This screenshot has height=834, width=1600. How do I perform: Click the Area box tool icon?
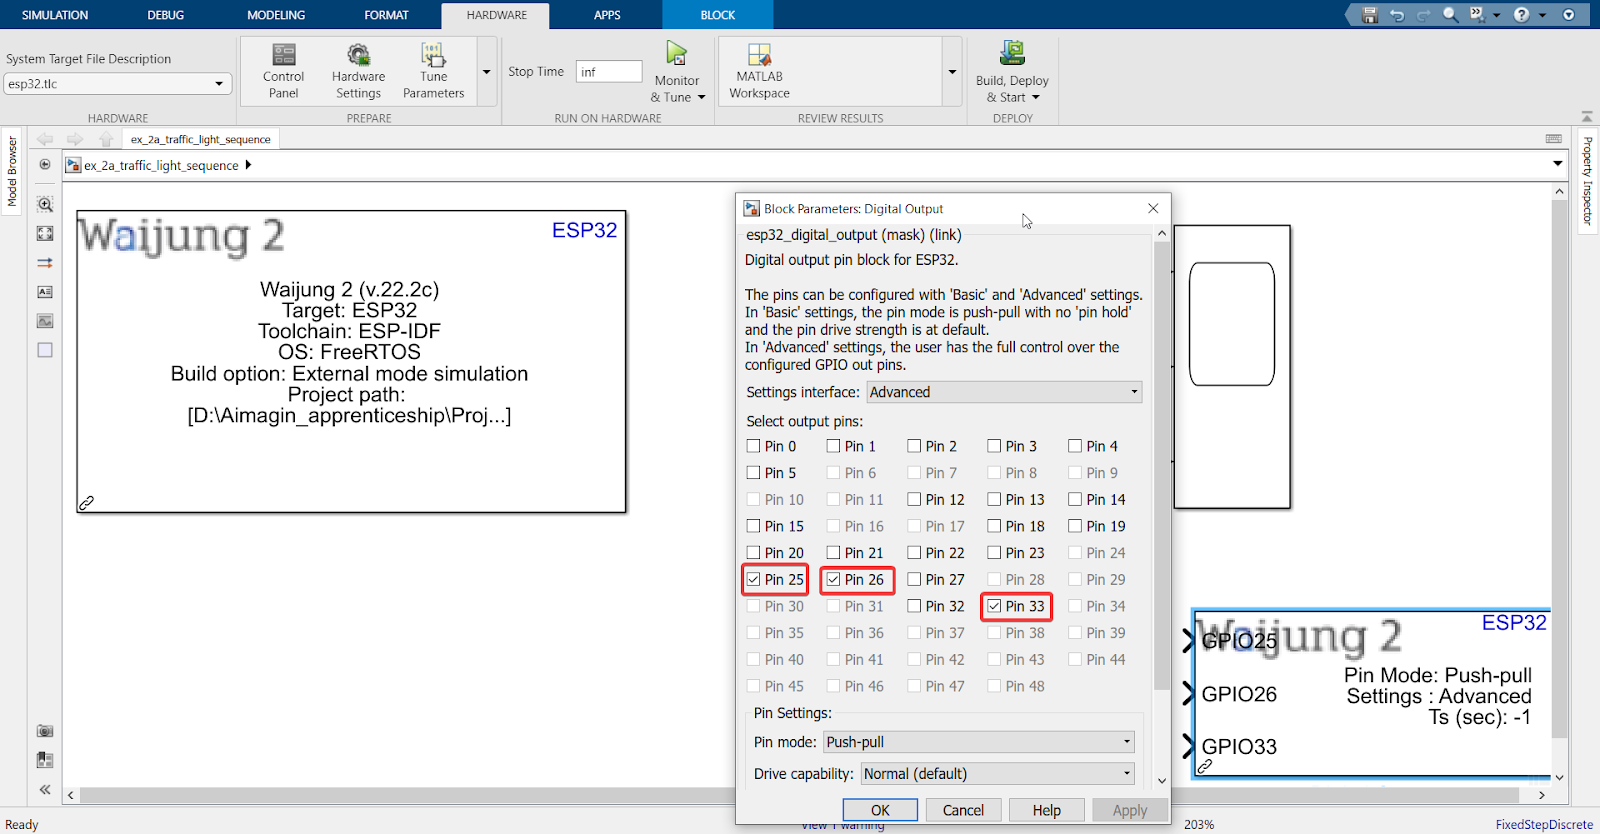pyautogui.click(x=45, y=350)
